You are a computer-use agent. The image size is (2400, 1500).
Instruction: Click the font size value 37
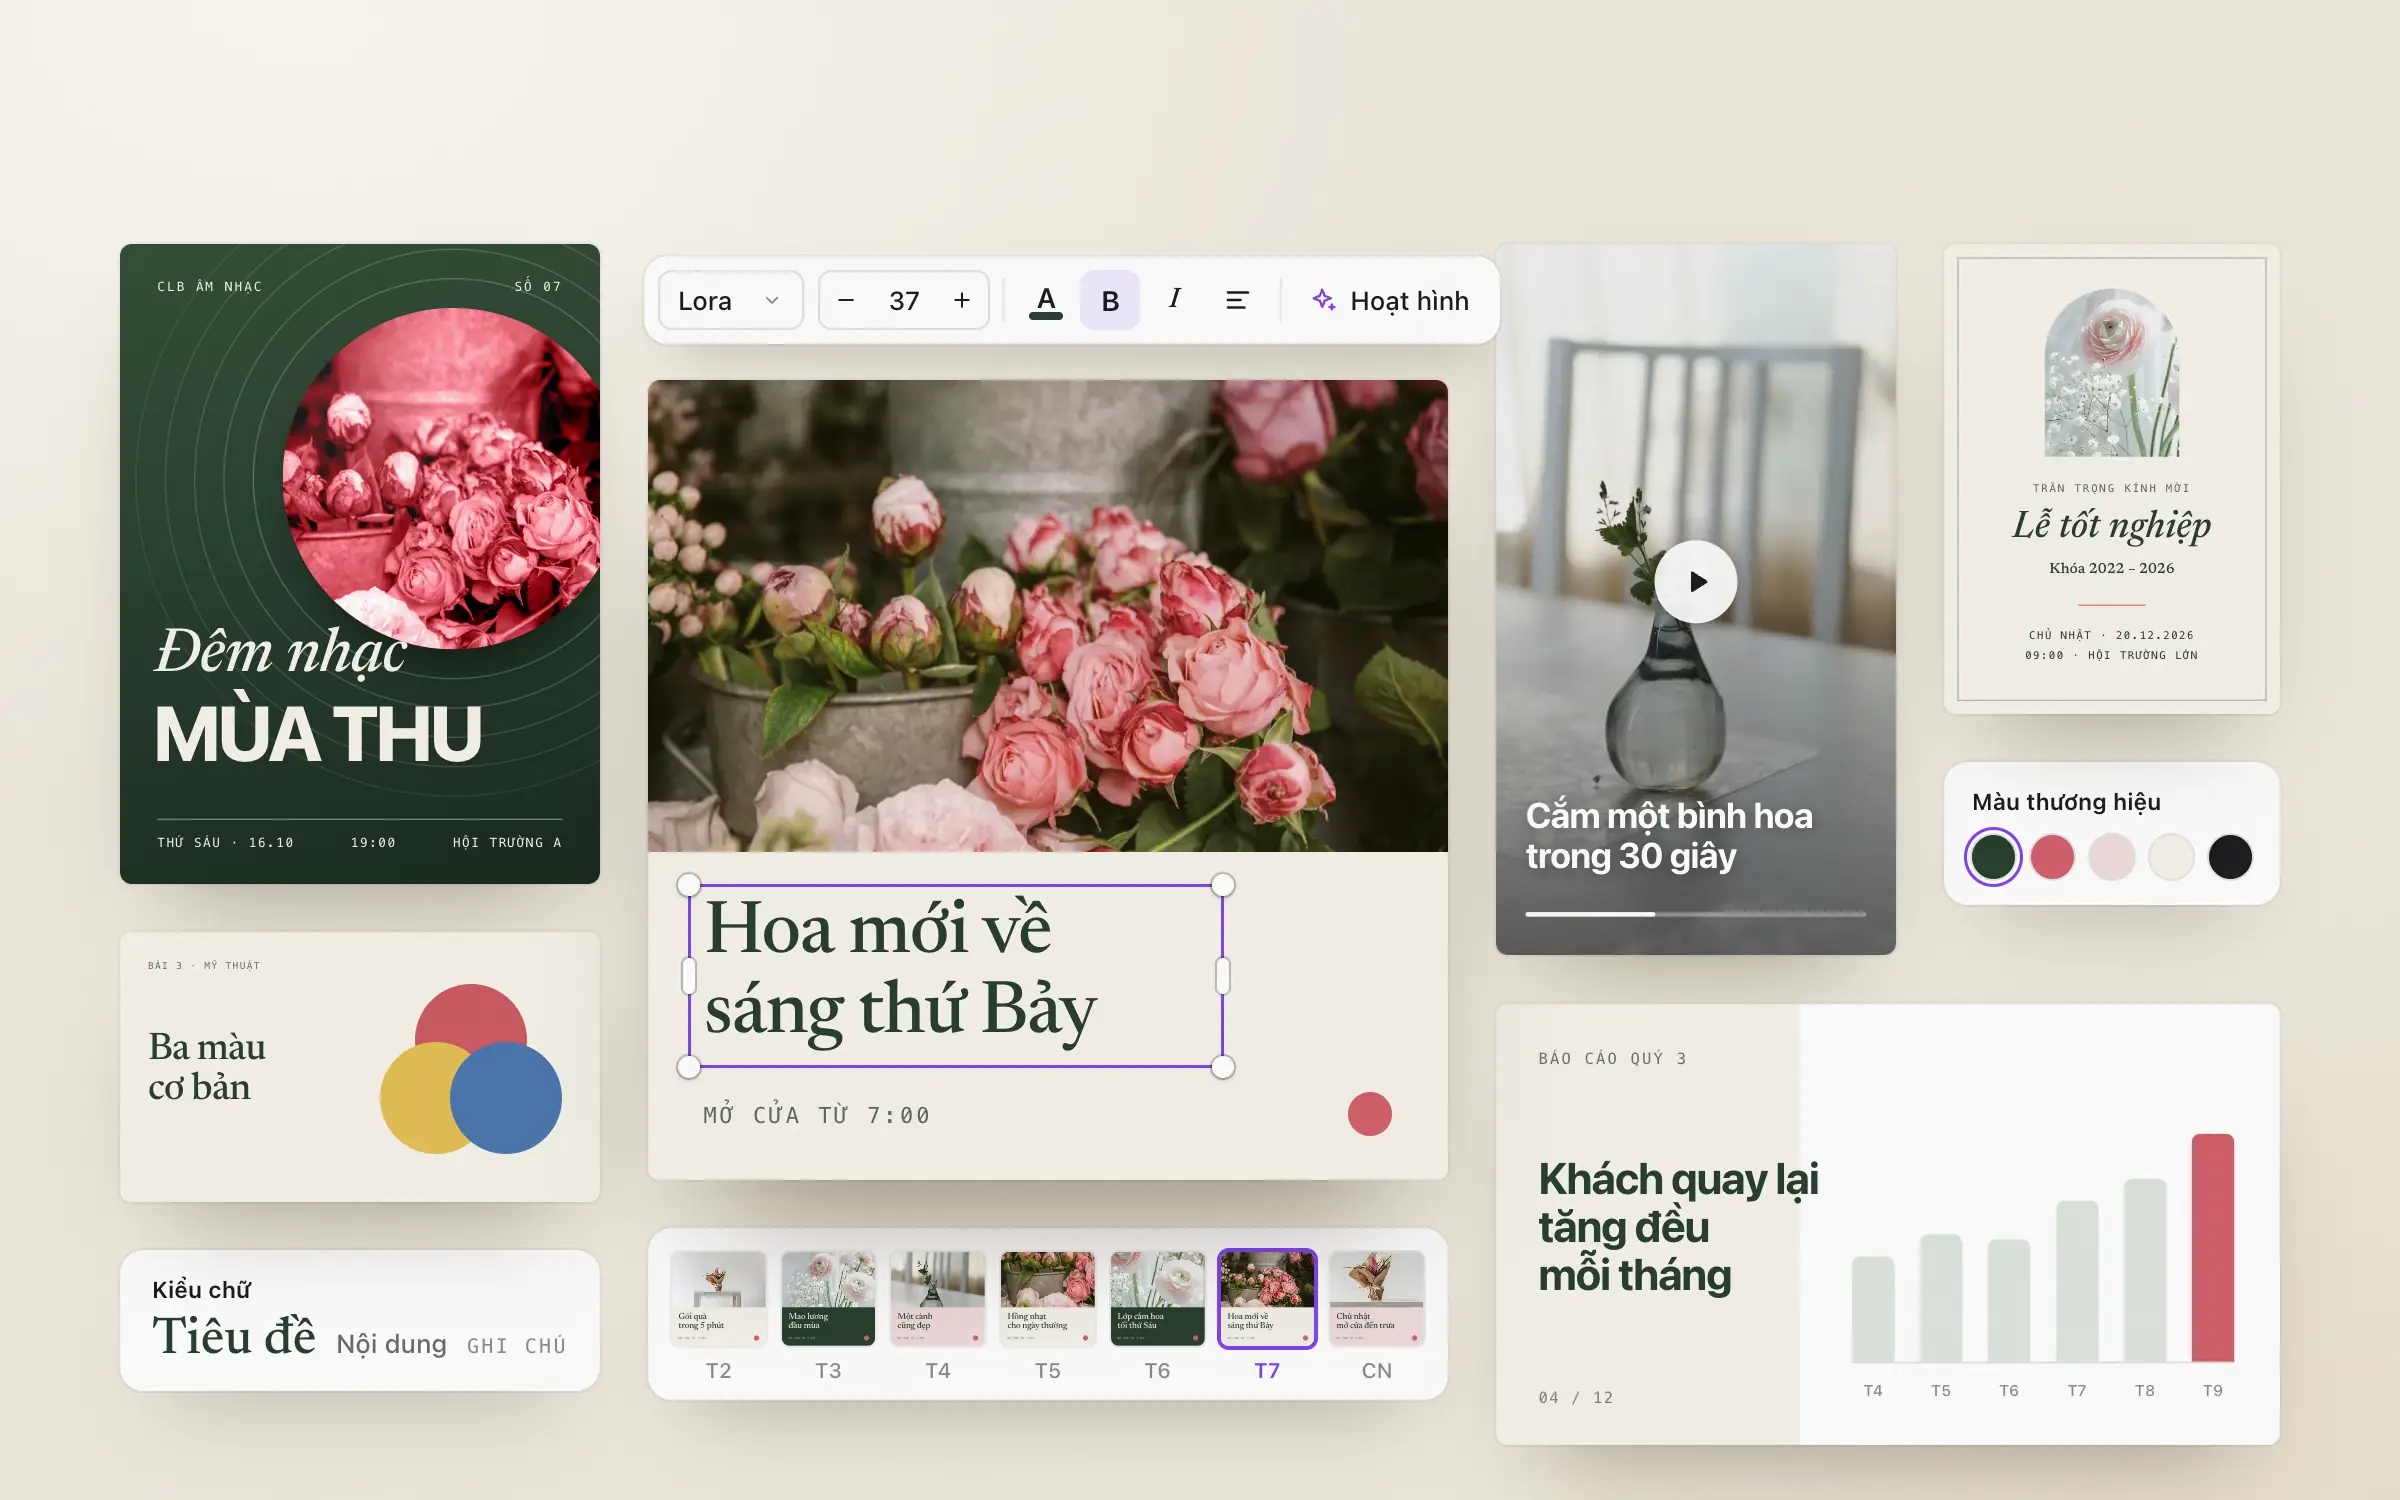(x=904, y=301)
